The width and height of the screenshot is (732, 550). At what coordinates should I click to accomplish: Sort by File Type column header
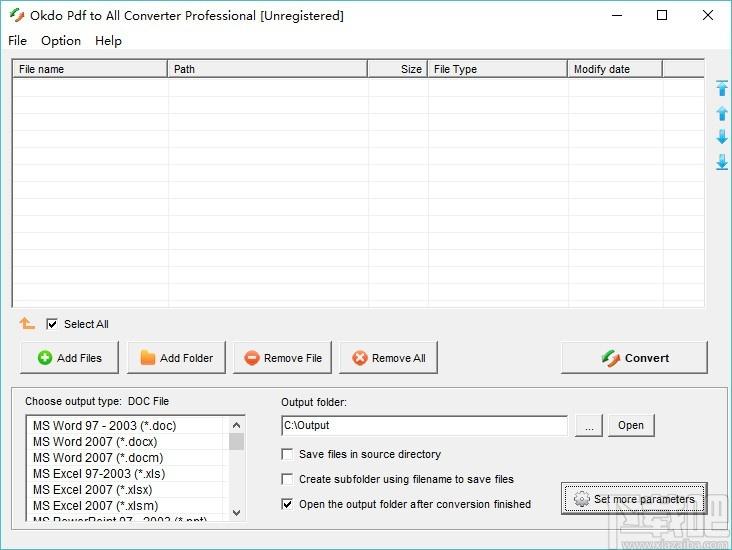pyautogui.click(x=497, y=69)
